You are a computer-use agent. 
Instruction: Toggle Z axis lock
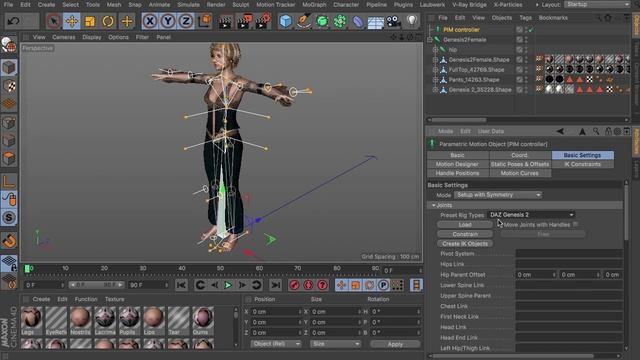tap(186, 21)
